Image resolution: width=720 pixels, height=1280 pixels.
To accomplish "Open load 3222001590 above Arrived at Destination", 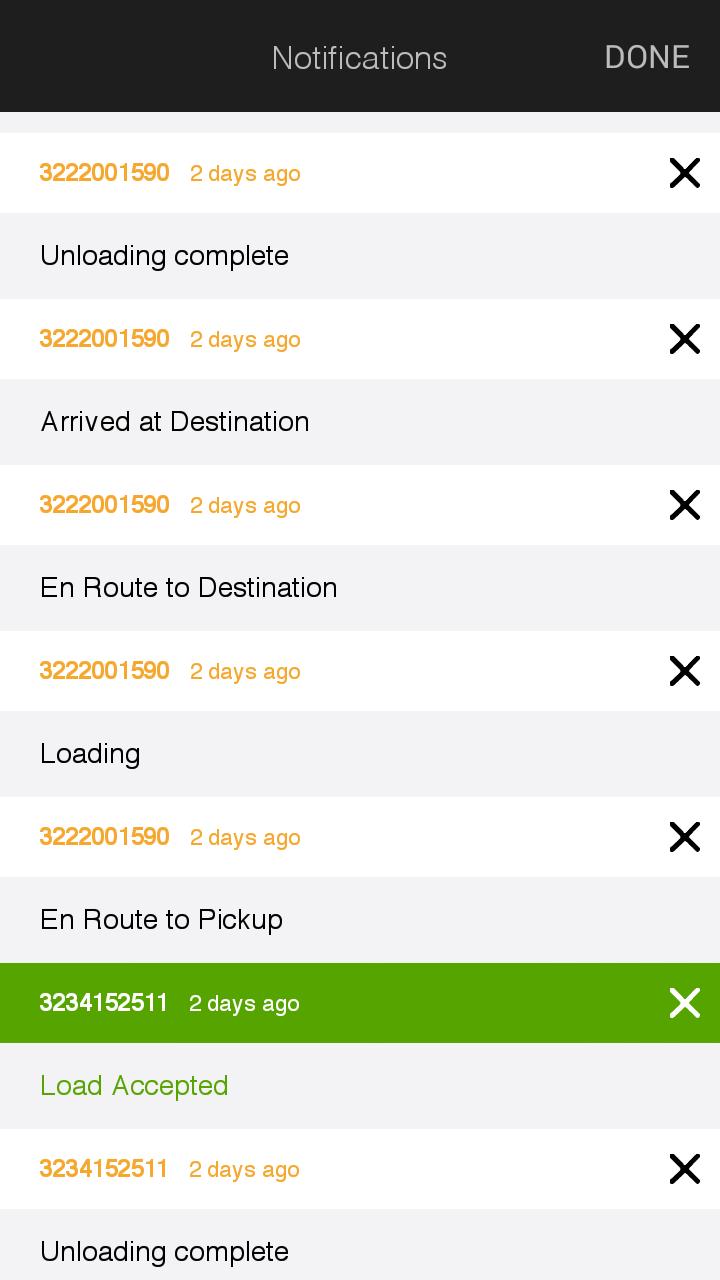I will point(104,339).
